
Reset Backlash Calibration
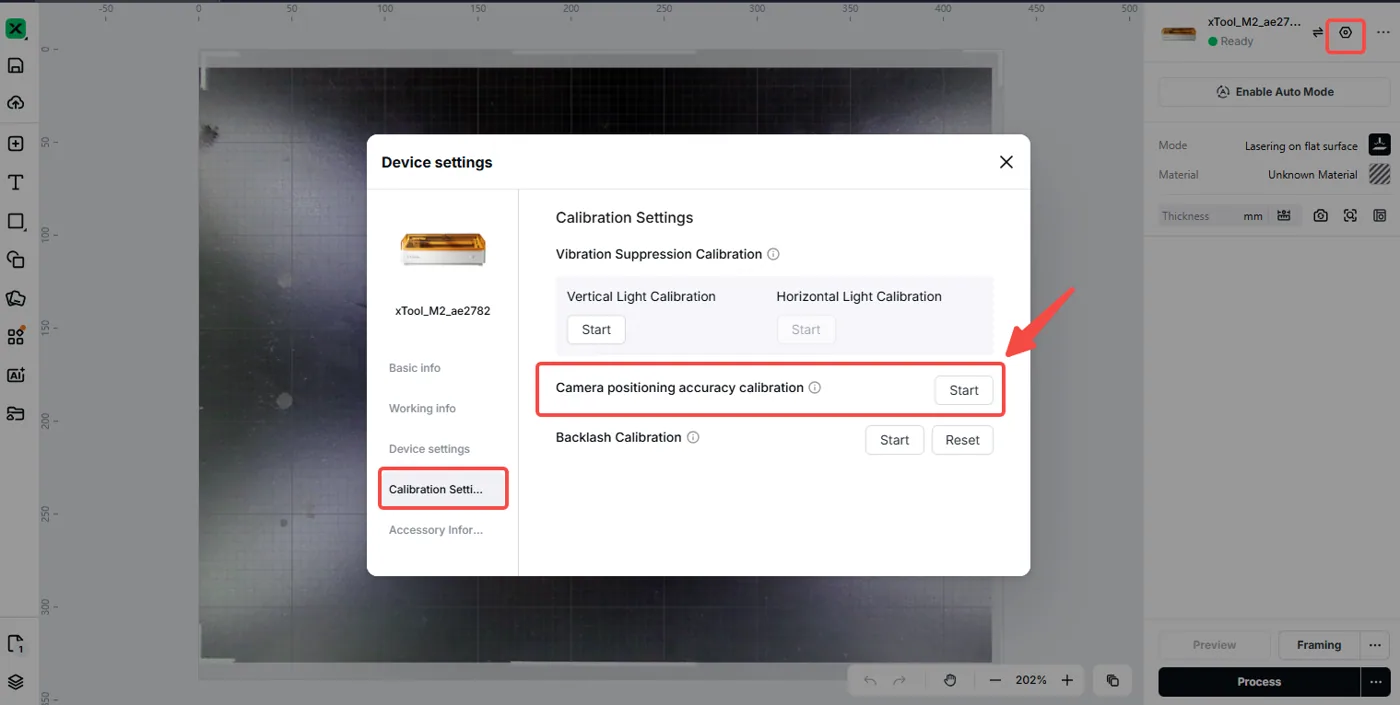pyautogui.click(x=962, y=440)
